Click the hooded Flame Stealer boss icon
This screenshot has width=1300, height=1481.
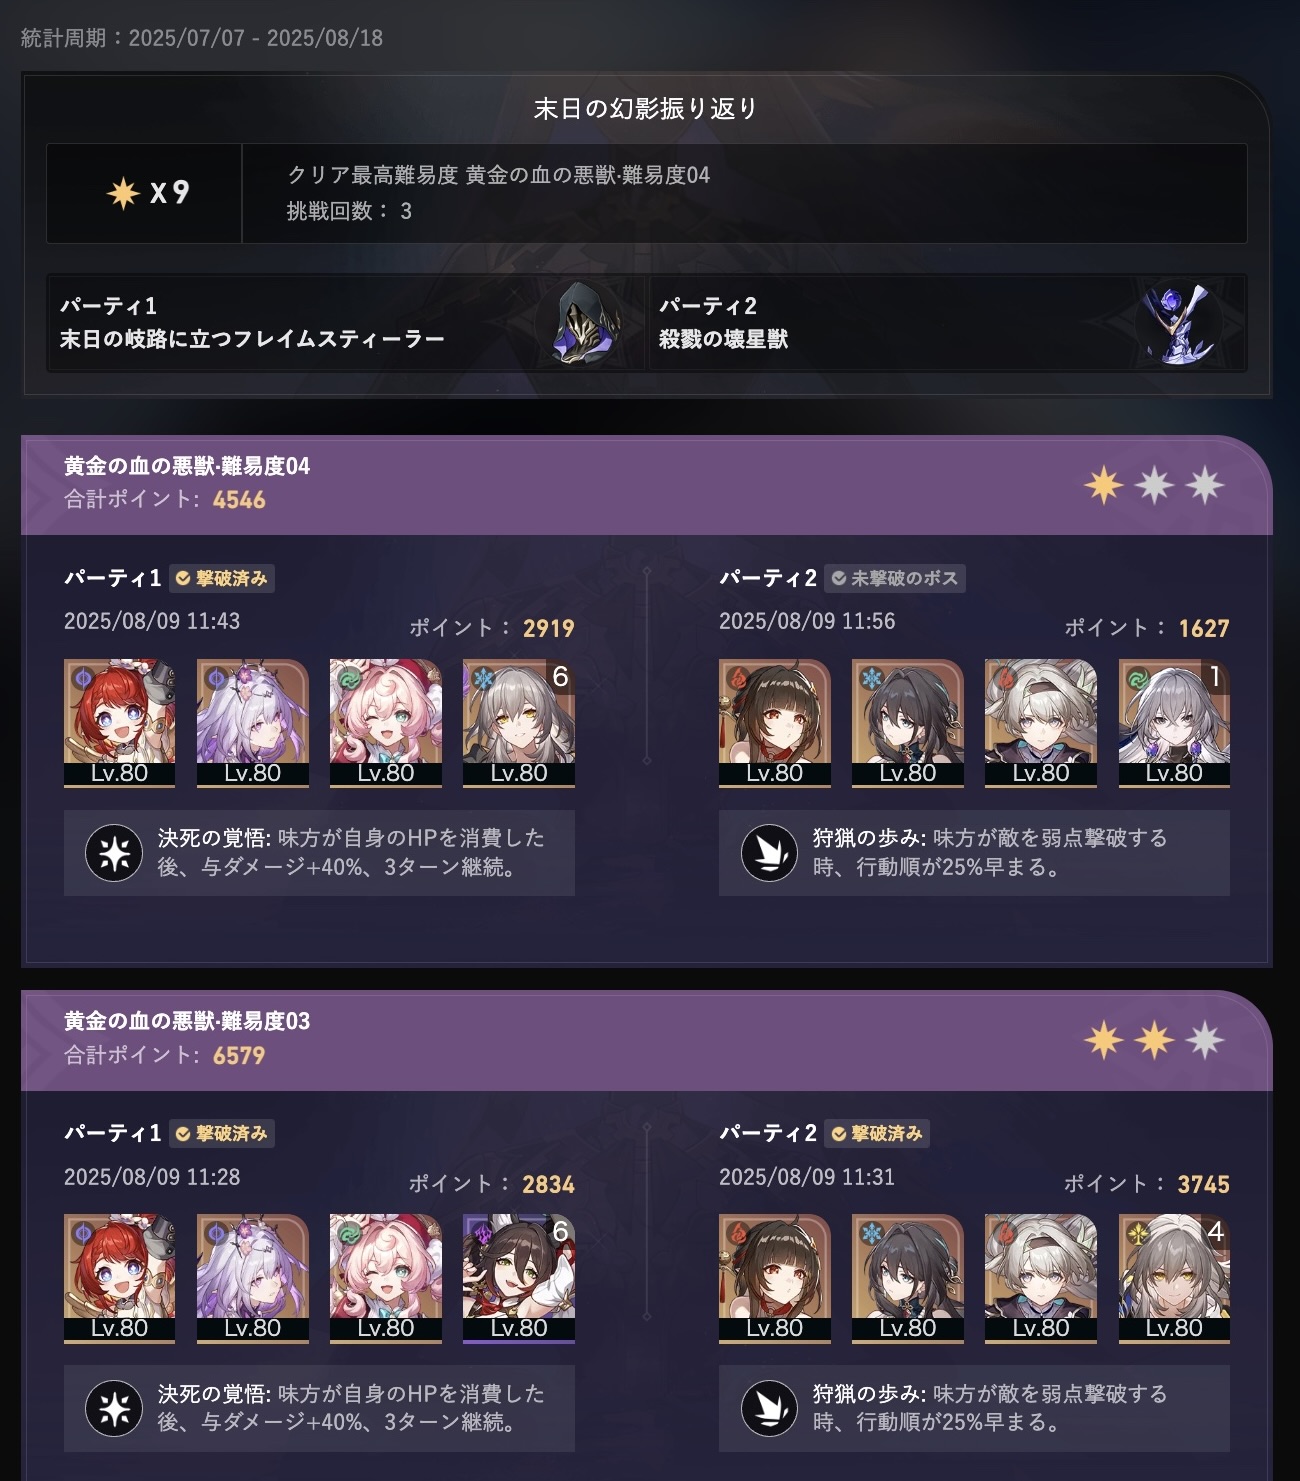coord(579,323)
